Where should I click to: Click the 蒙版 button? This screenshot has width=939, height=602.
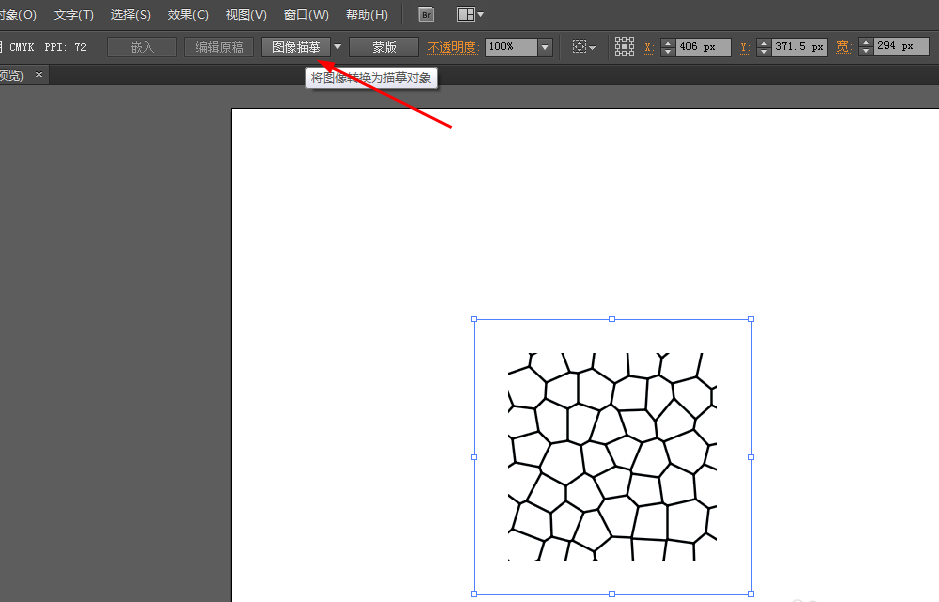coord(384,47)
